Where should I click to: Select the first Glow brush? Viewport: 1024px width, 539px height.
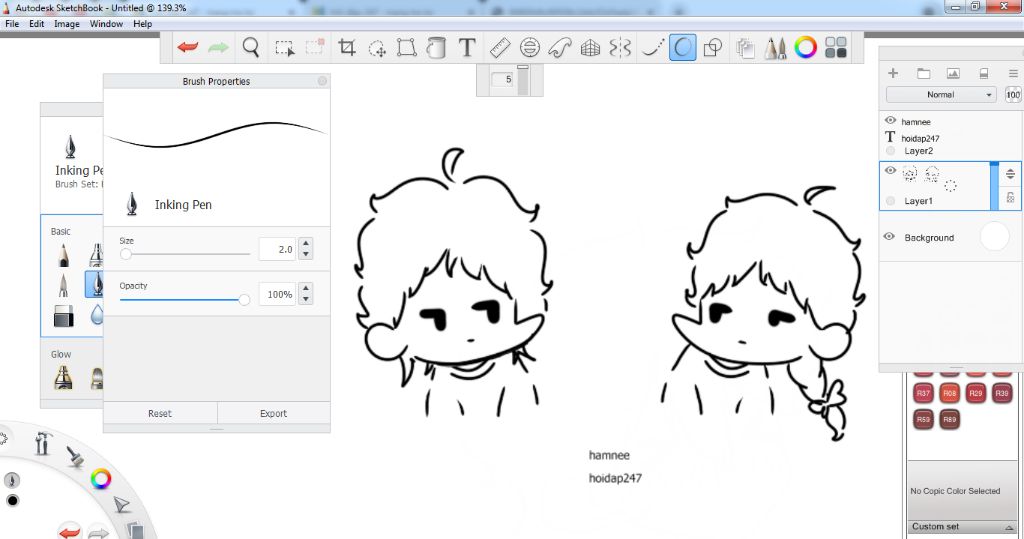tap(63, 377)
